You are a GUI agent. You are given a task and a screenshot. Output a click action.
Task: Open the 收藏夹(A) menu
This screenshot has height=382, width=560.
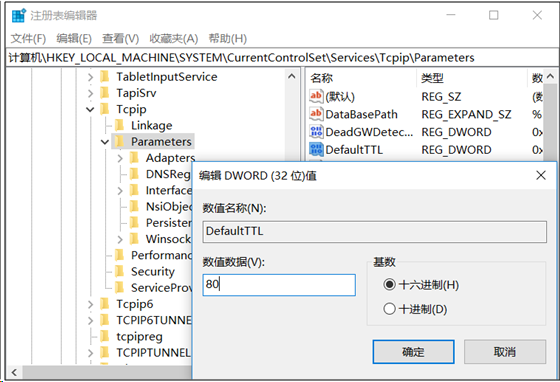174,38
